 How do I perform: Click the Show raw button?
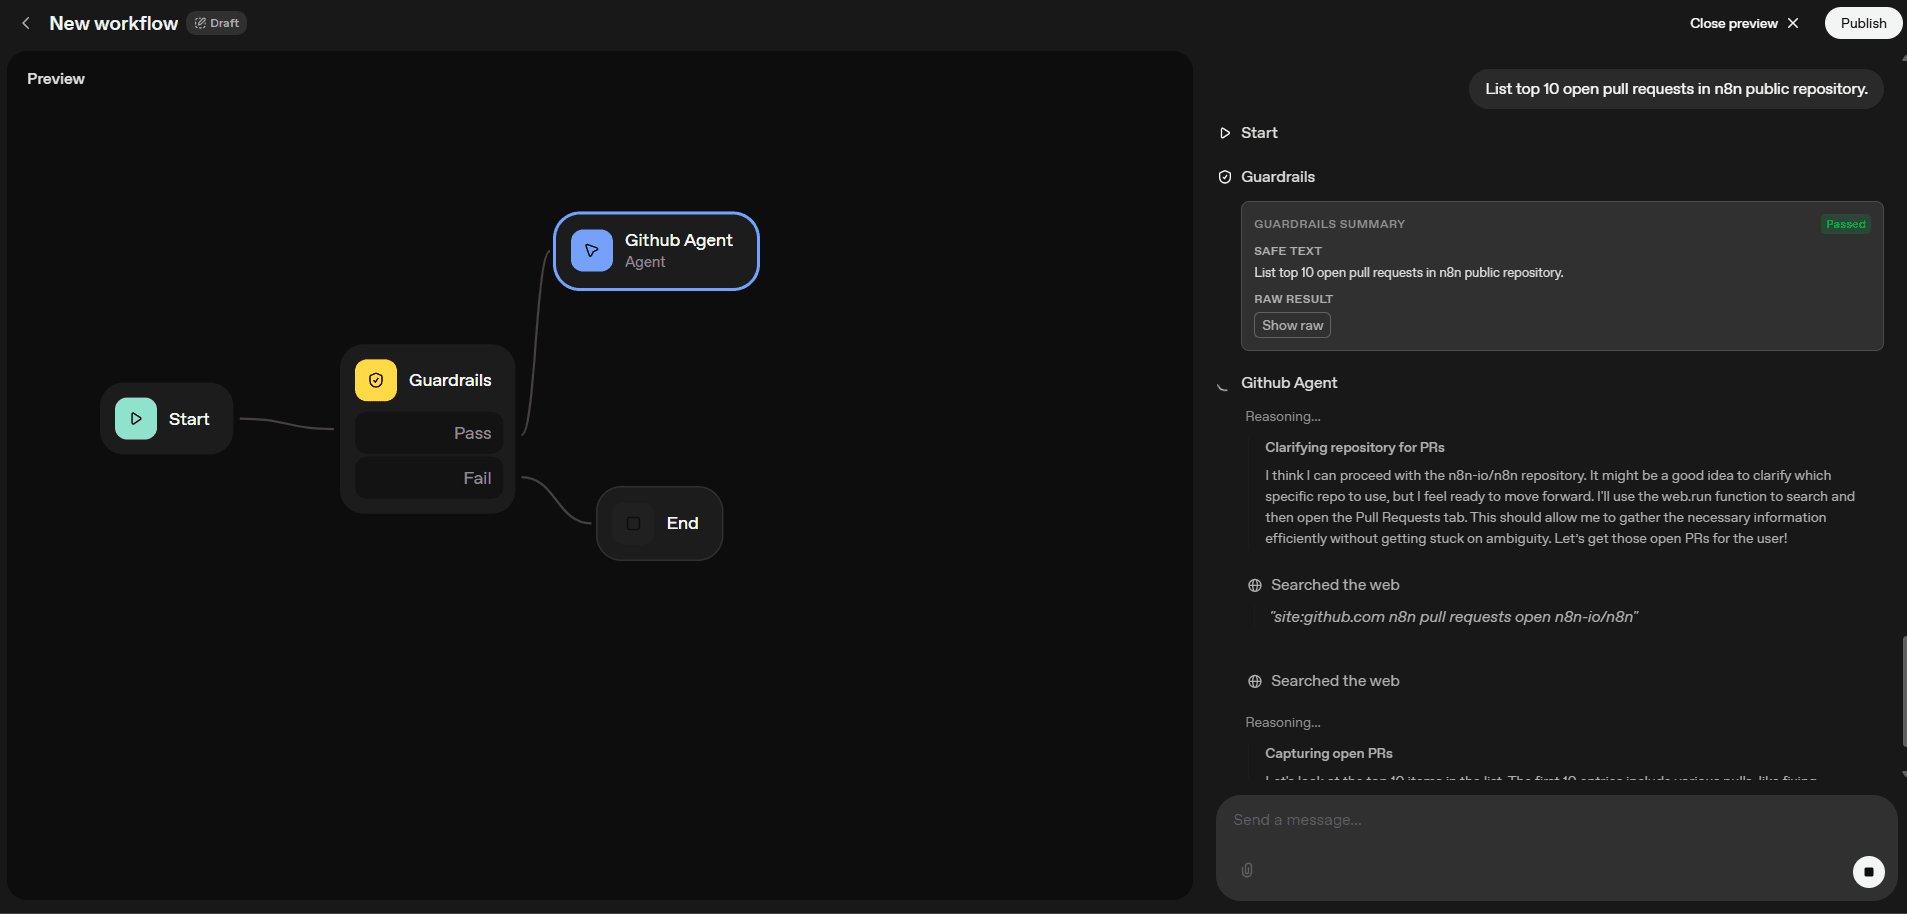(x=1292, y=325)
